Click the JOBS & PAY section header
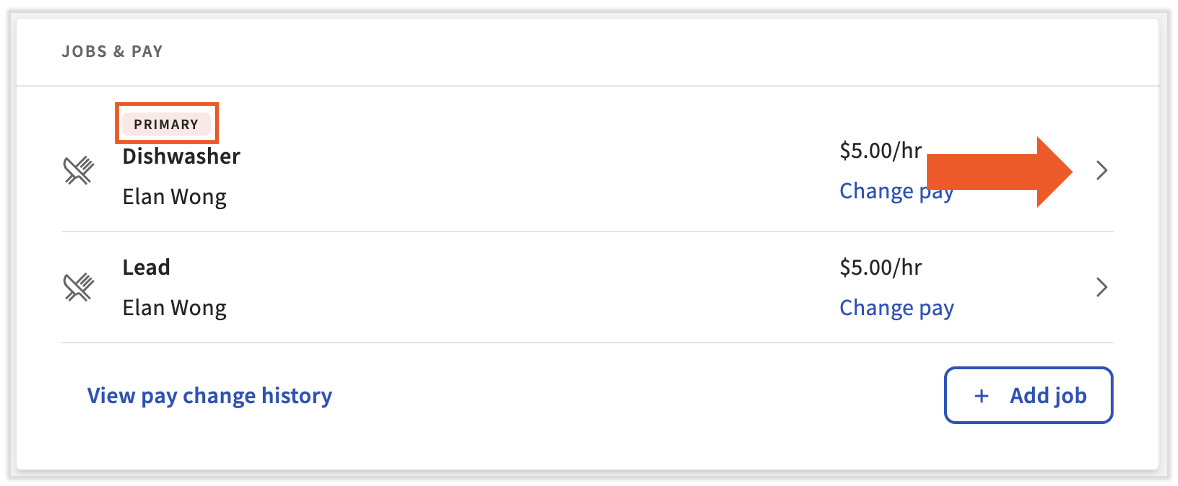The height and width of the screenshot is (486, 1178). click(x=112, y=51)
